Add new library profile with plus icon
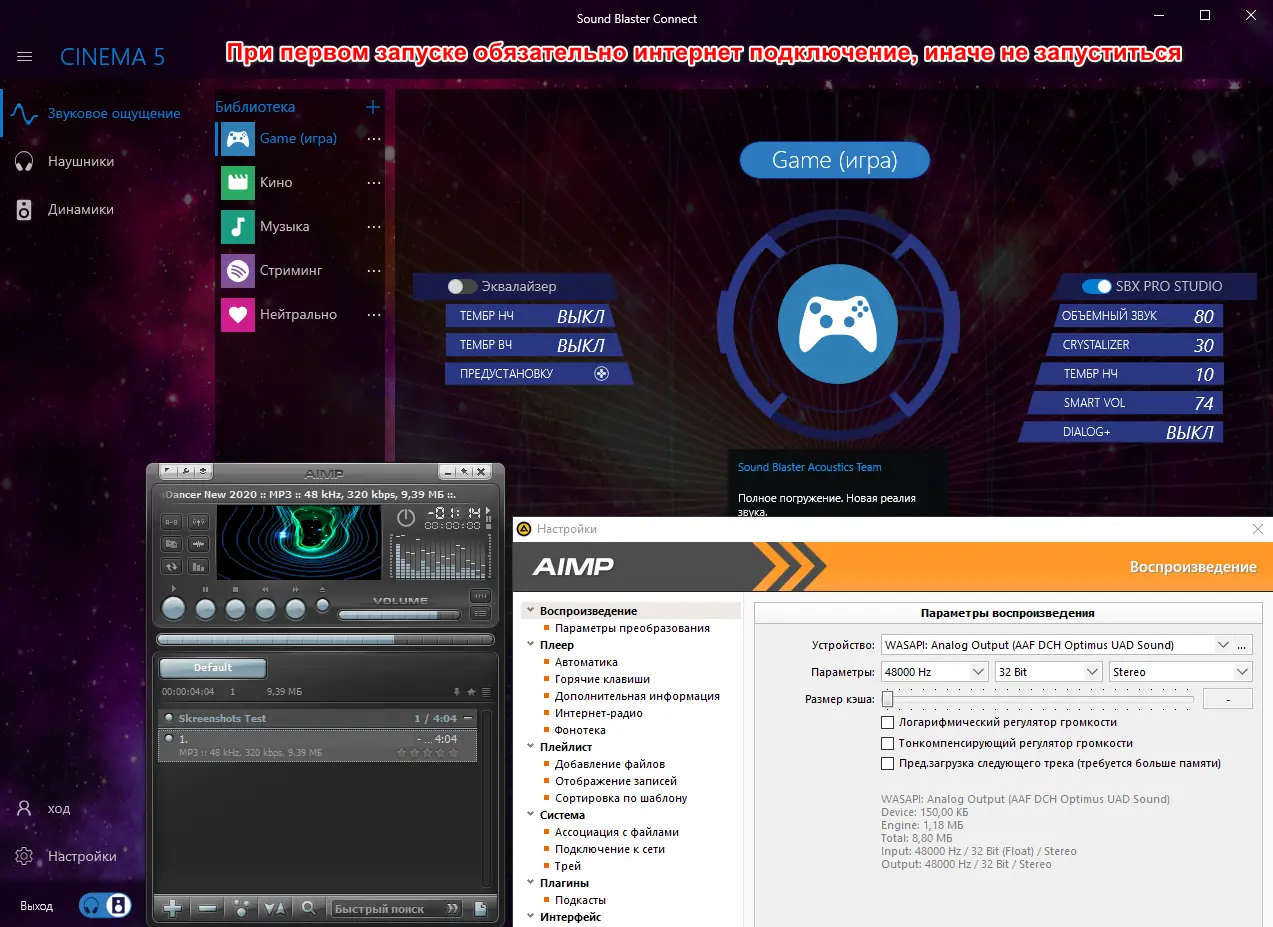 (x=373, y=107)
